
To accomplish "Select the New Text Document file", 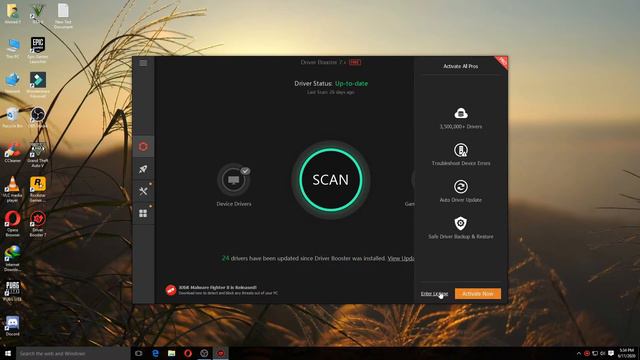I will point(63,16).
